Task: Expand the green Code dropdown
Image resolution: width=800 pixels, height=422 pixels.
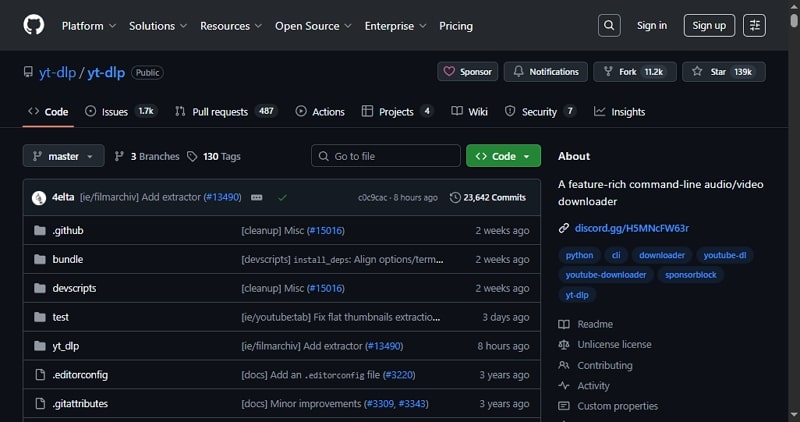Action: (503, 156)
